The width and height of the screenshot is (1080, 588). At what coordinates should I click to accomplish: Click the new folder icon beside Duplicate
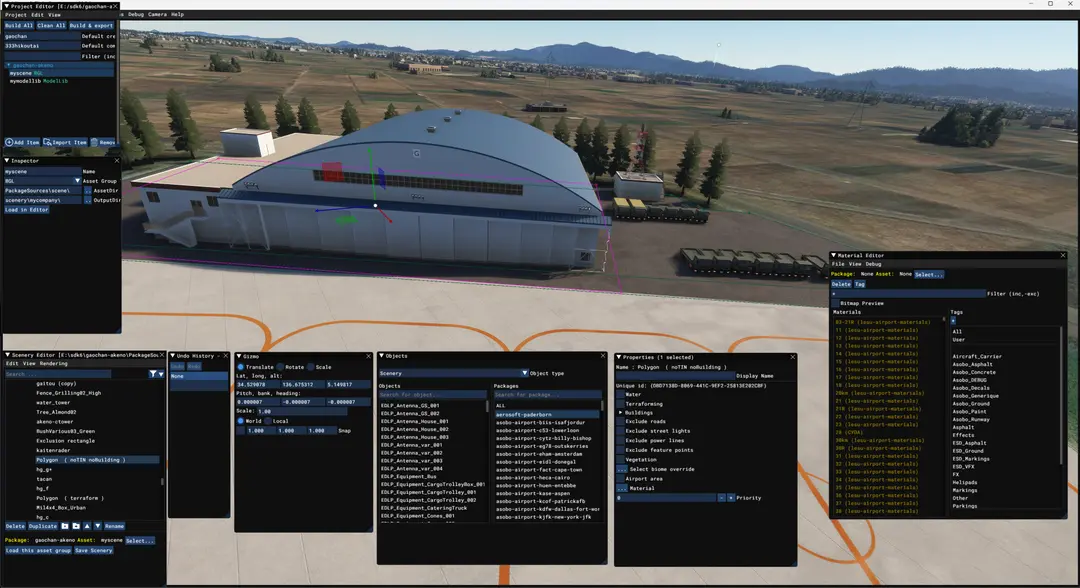pyautogui.click(x=65, y=526)
